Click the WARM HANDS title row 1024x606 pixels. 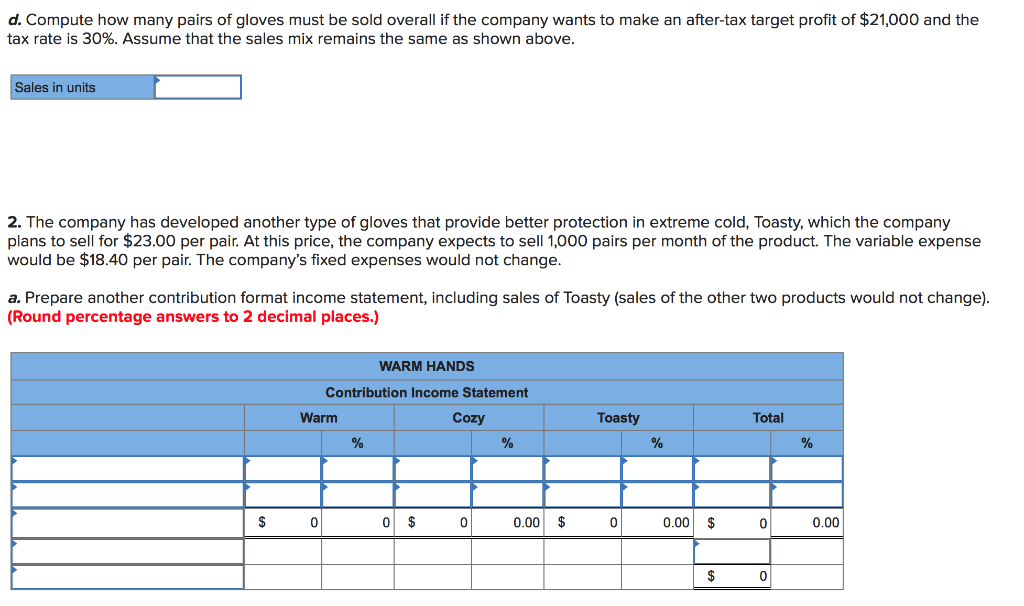tap(426, 366)
